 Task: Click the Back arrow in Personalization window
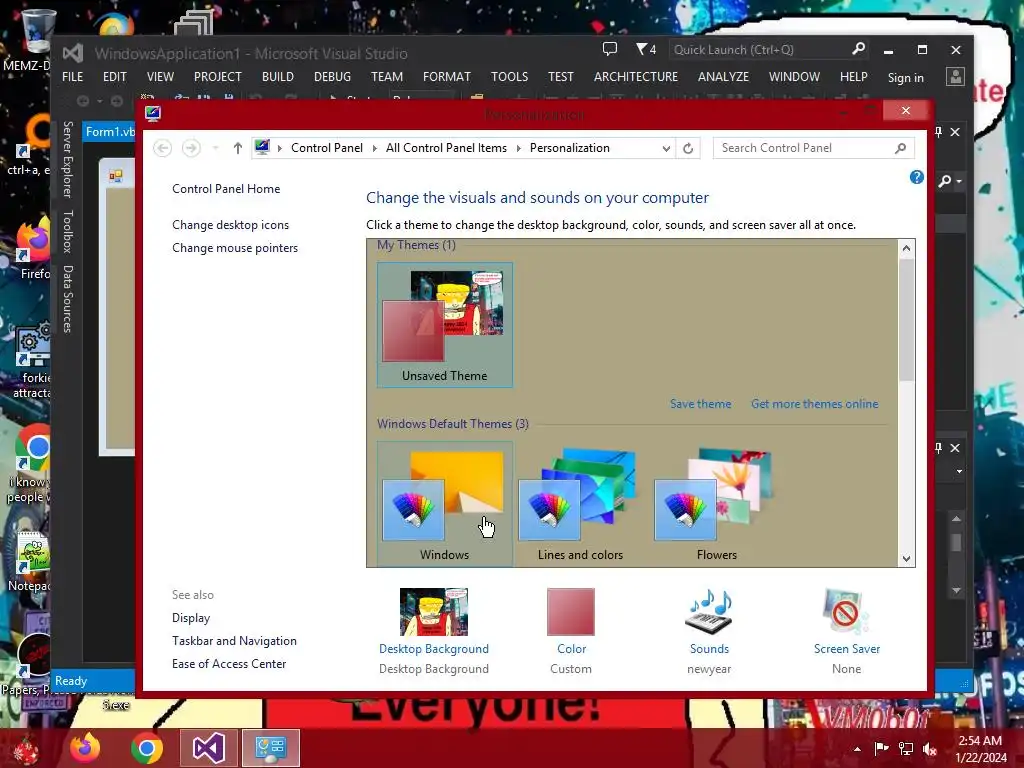[x=163, y=148]
